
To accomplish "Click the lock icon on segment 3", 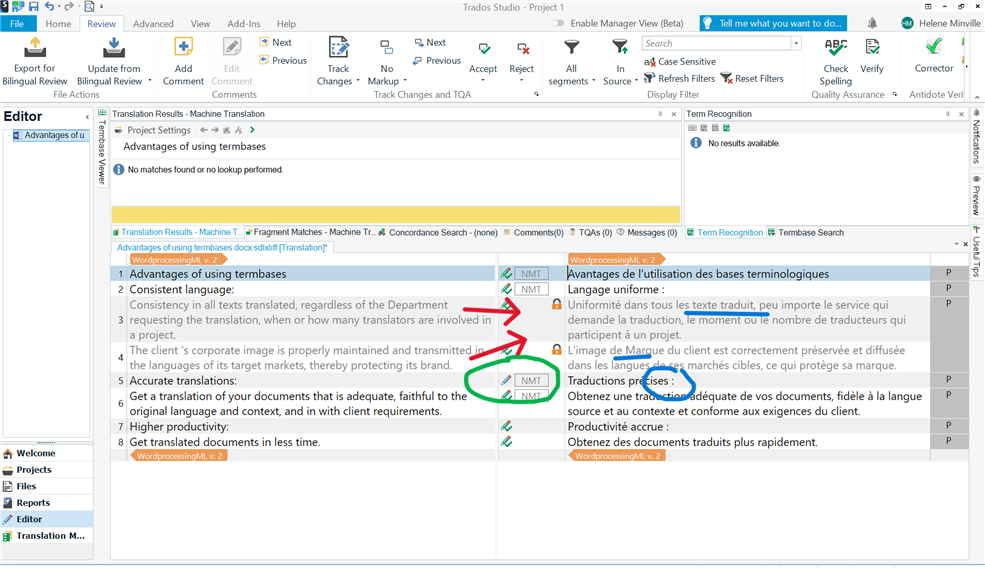I will (x=557, y=304).
